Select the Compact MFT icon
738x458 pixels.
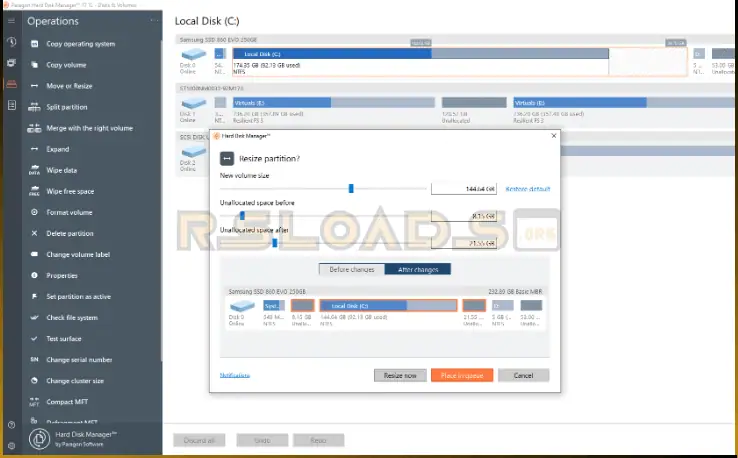(x=36, y=402)
